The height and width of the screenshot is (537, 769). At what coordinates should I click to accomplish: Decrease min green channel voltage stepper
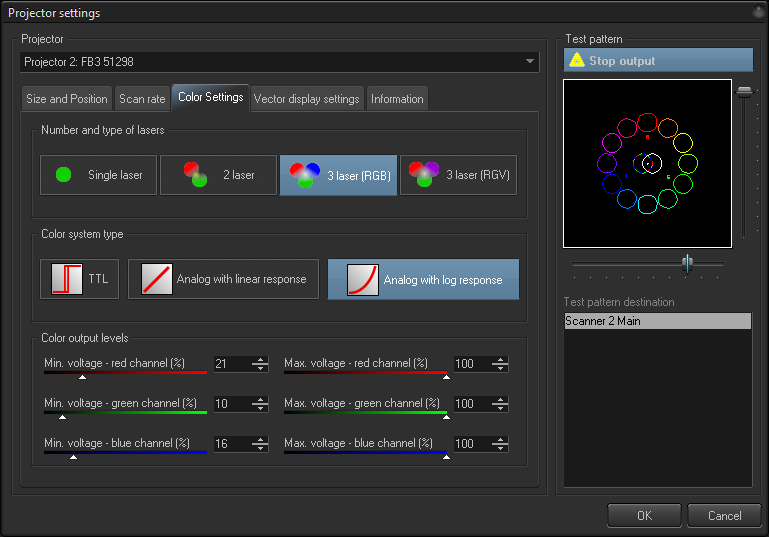point(260,408)
